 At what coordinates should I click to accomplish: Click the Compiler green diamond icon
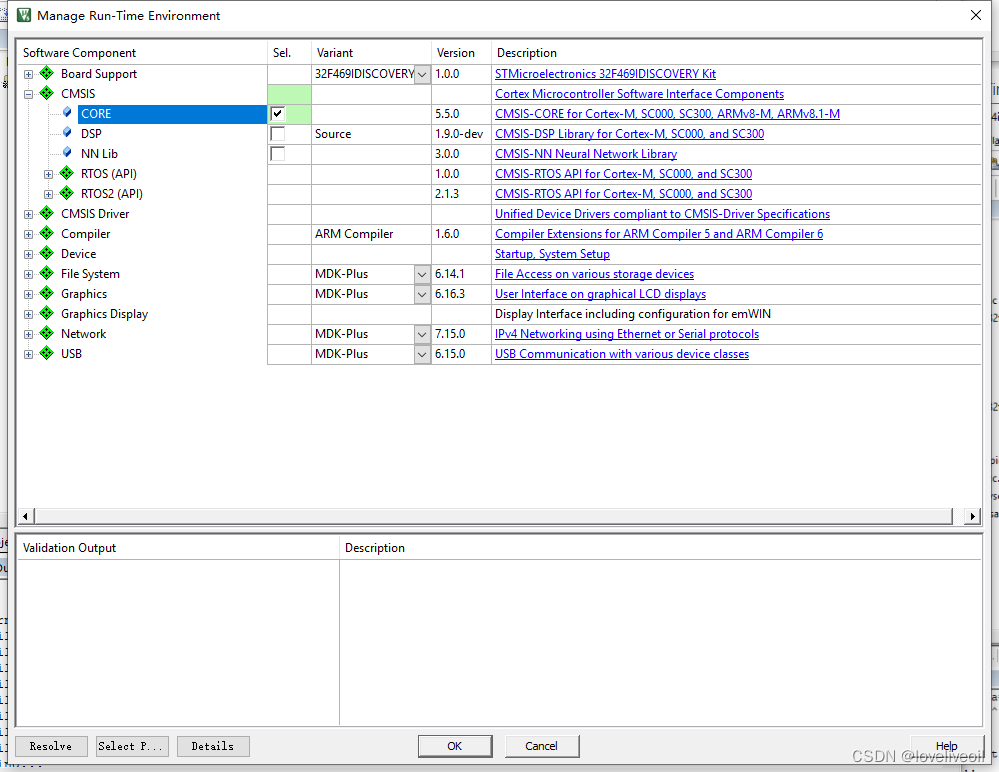[x=47, y=233]
